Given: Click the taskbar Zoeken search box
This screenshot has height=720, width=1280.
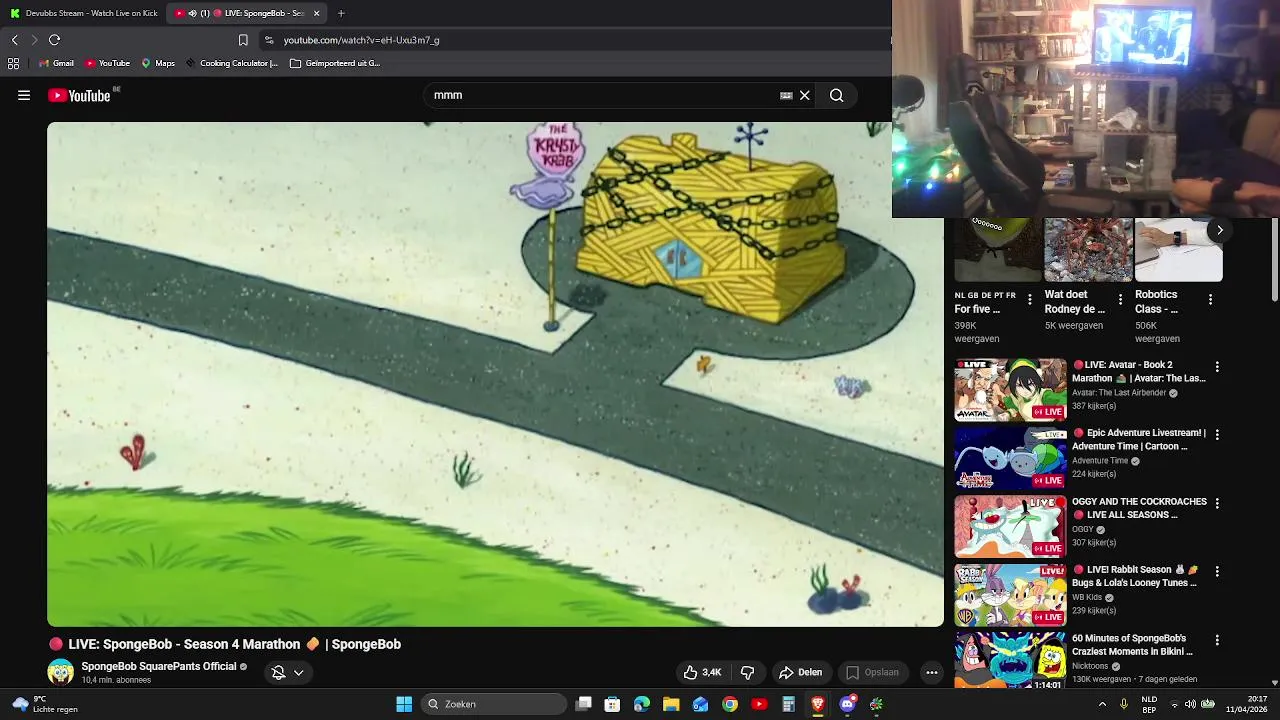Looking at the screenshot, I should [495, 704].
